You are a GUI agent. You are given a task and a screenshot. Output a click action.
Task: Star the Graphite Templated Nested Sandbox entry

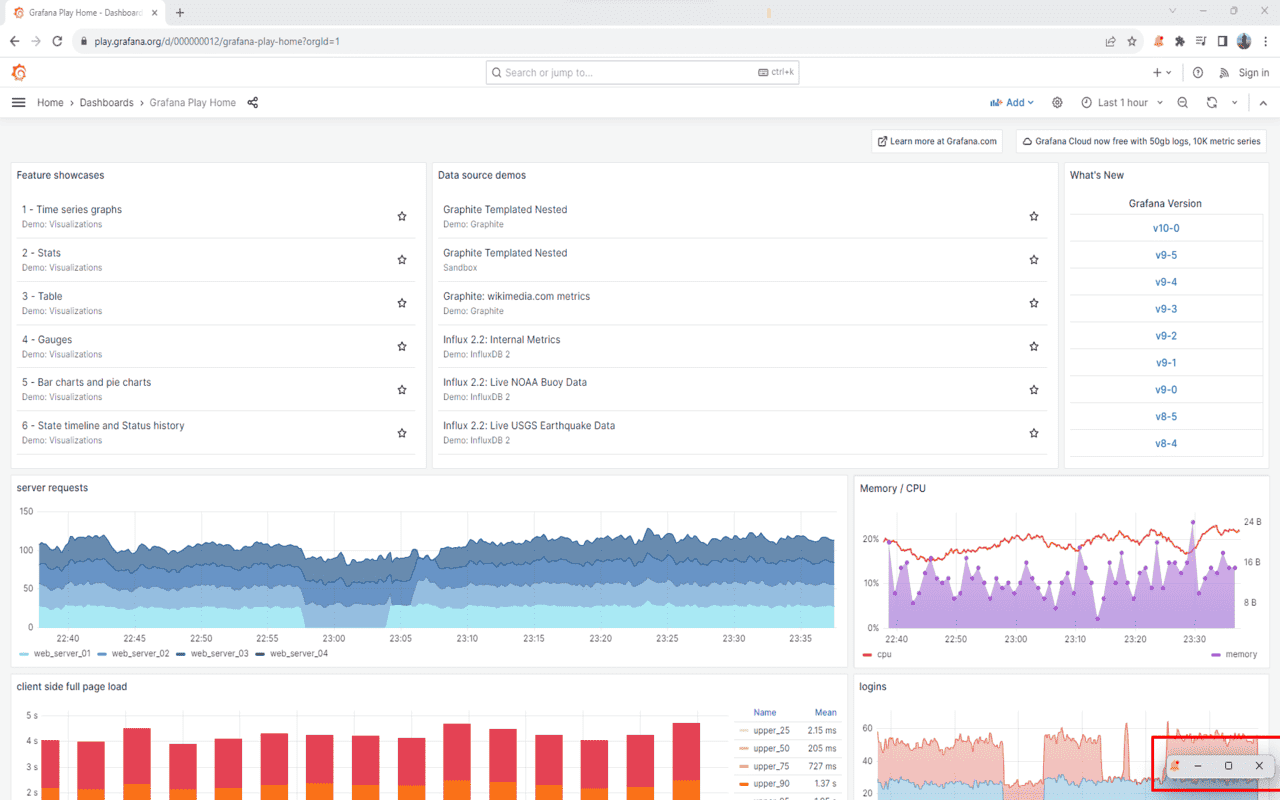pos(1034,260)
